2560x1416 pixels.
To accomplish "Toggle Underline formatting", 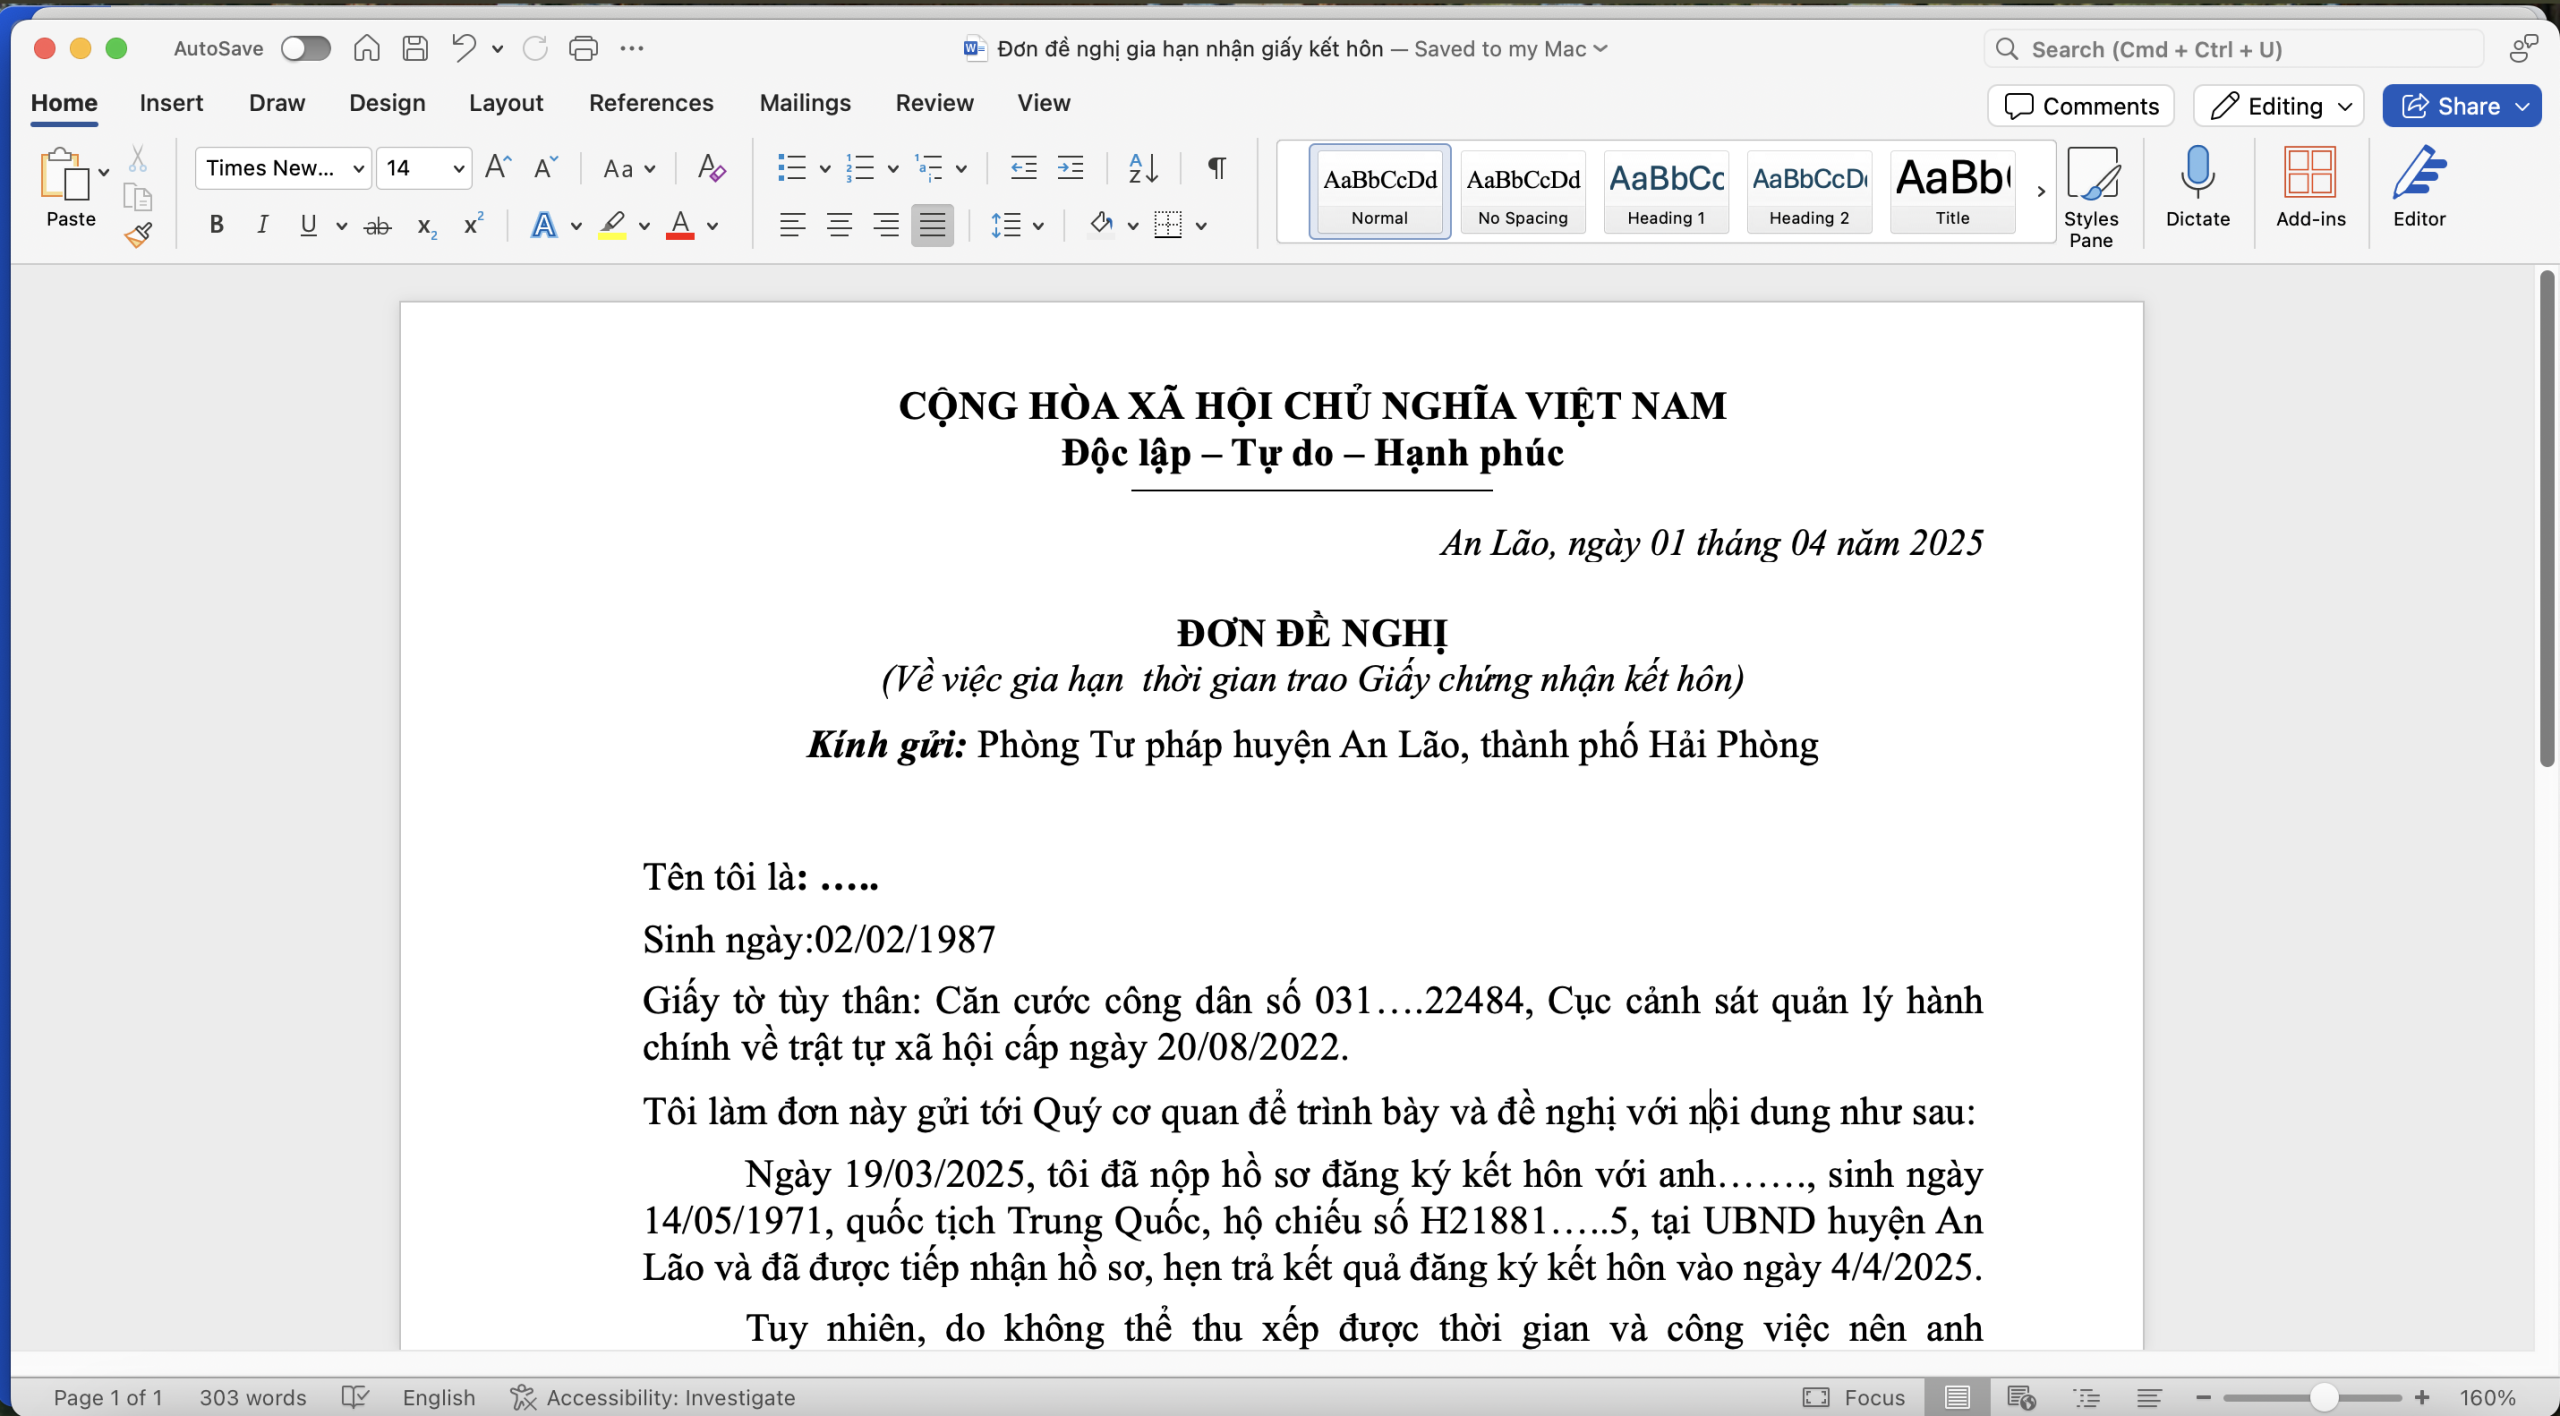I will [308, 225].
